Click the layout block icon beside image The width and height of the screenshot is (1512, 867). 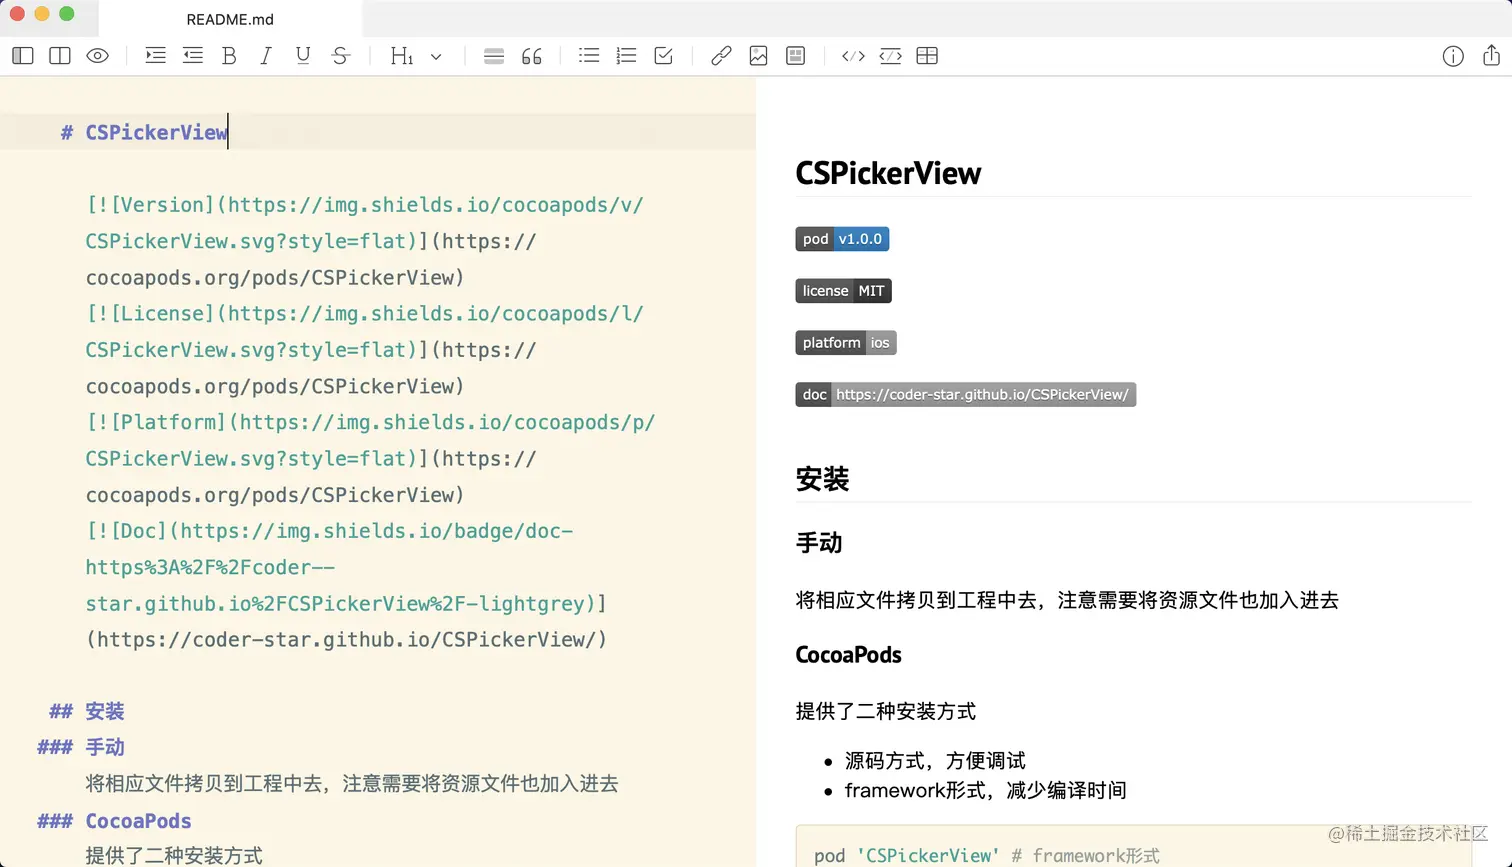[x=795, y=56]
